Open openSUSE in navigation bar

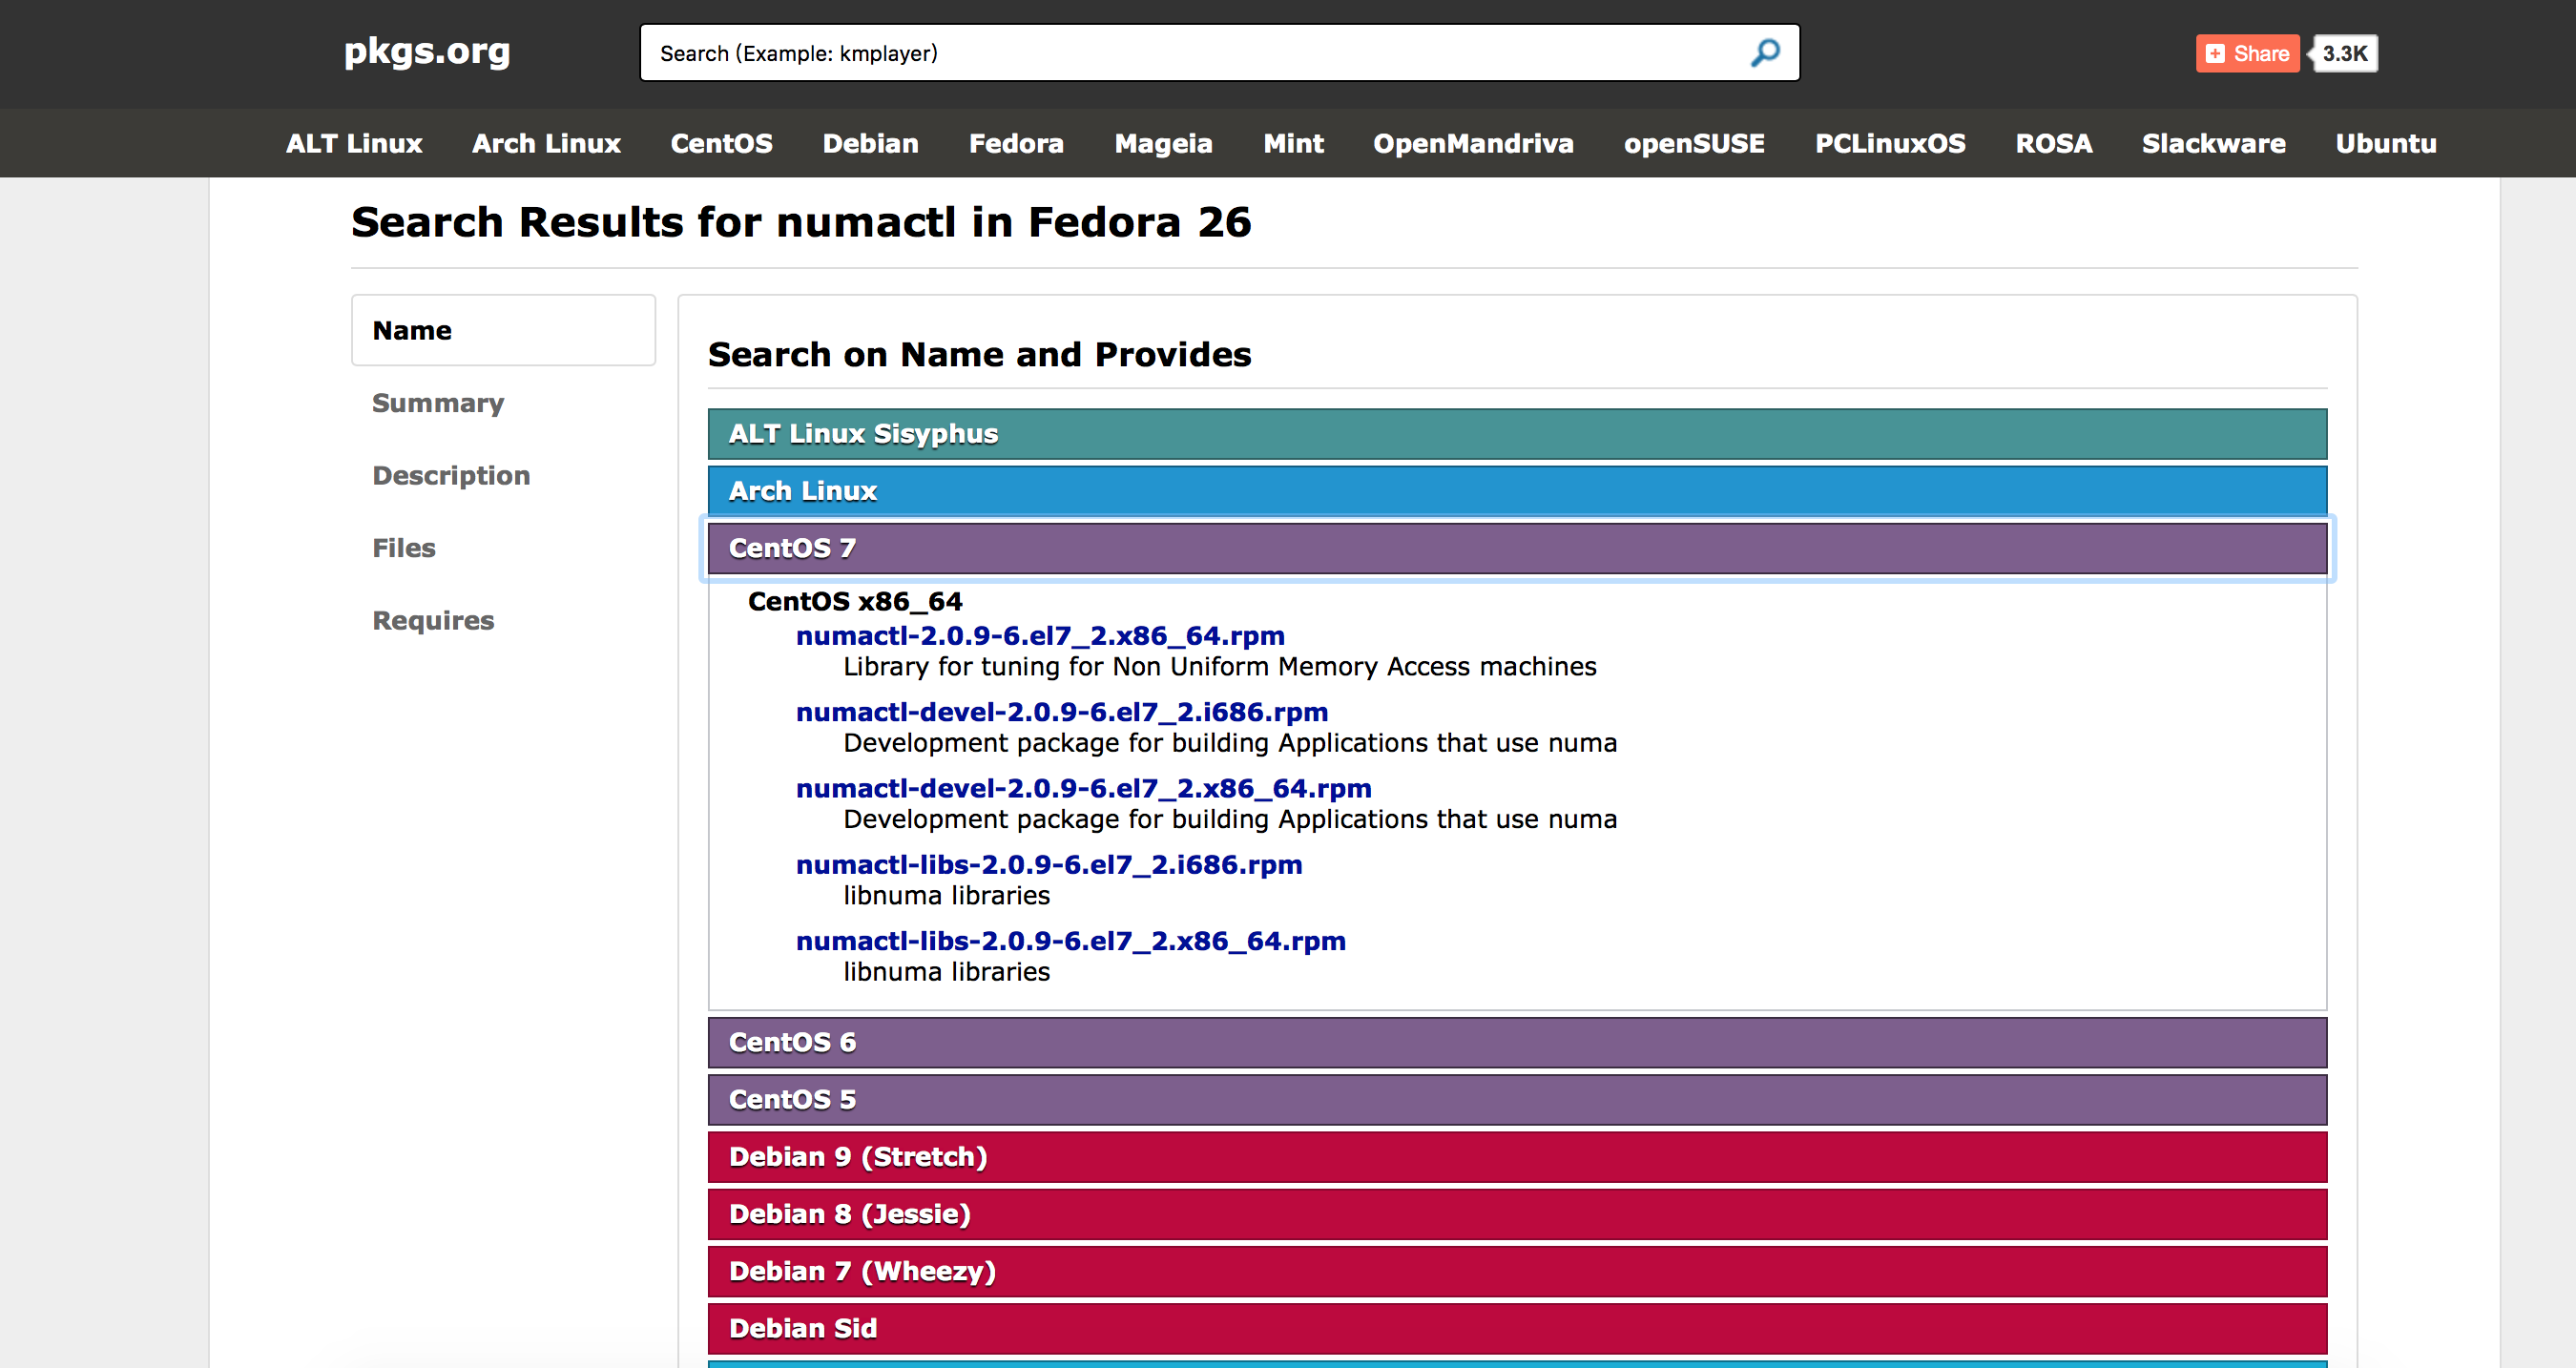pos(1694,143)
